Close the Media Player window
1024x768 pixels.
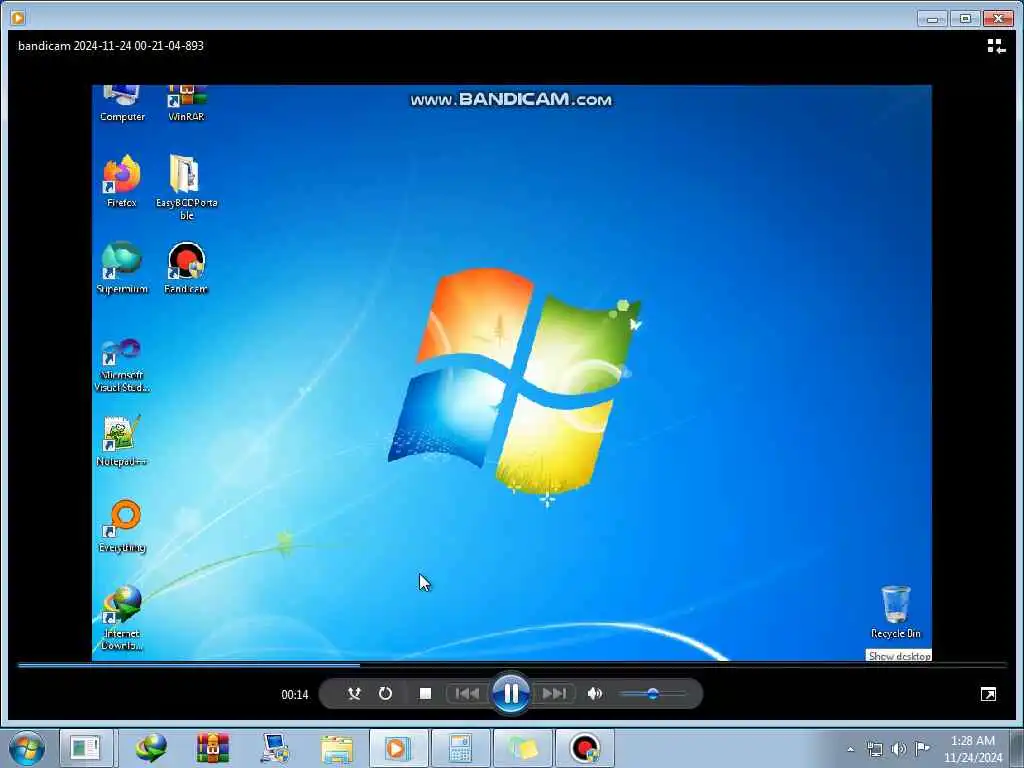click(999, 19)
